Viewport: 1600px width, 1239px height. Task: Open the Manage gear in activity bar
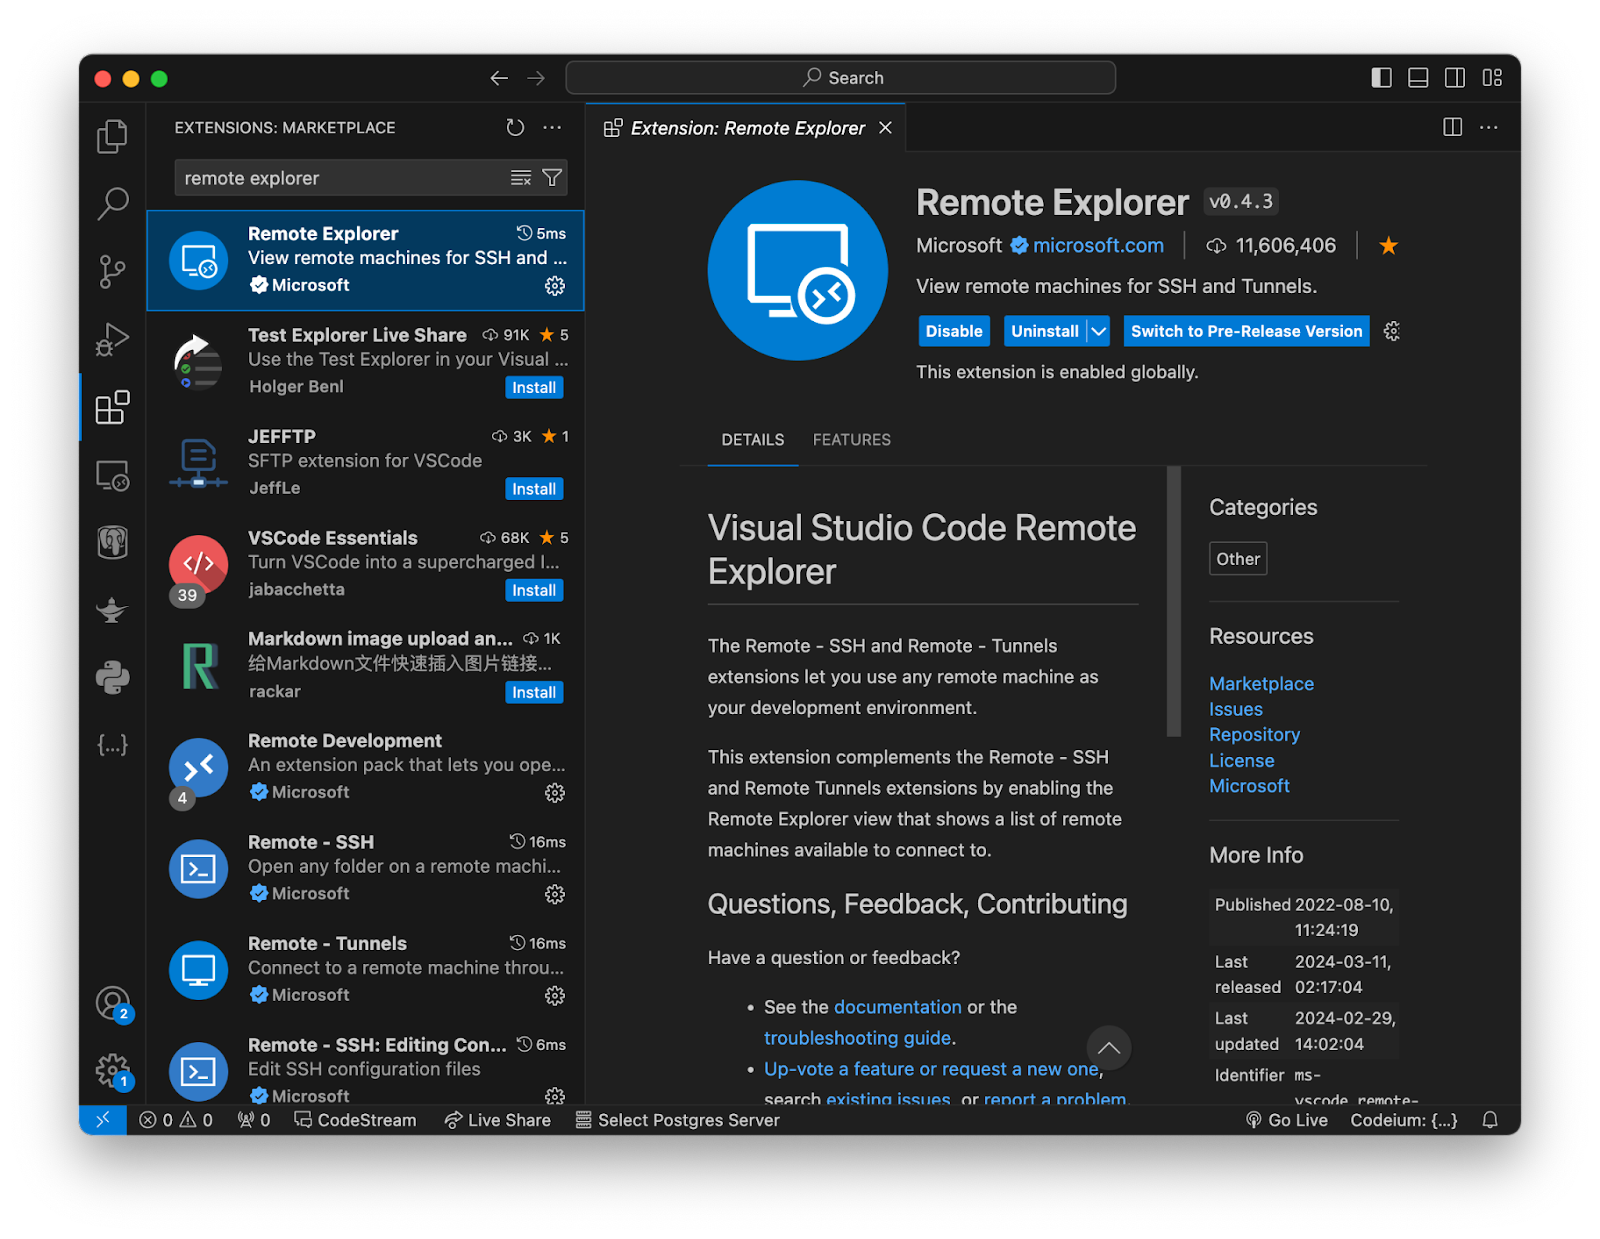112,1070
